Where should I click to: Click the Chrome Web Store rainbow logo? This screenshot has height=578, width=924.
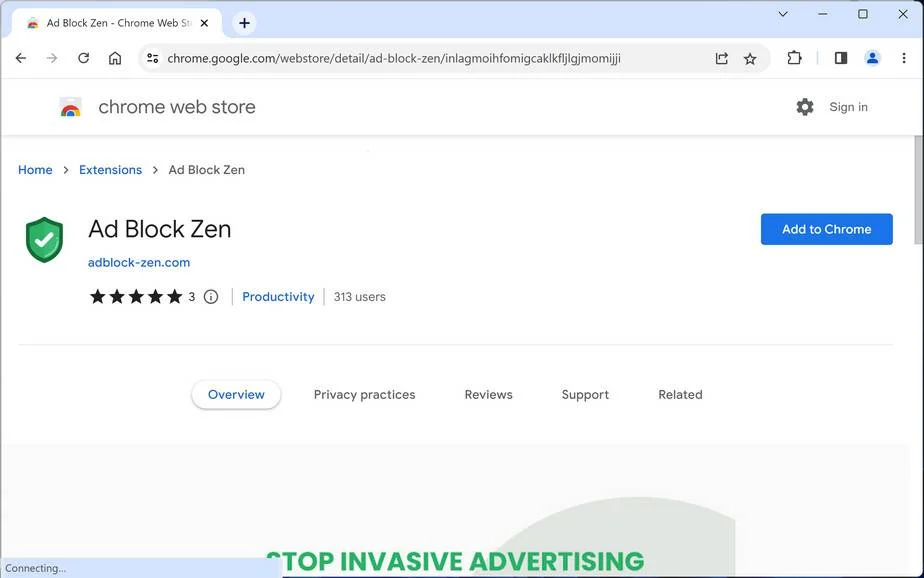tap(70, 107)
